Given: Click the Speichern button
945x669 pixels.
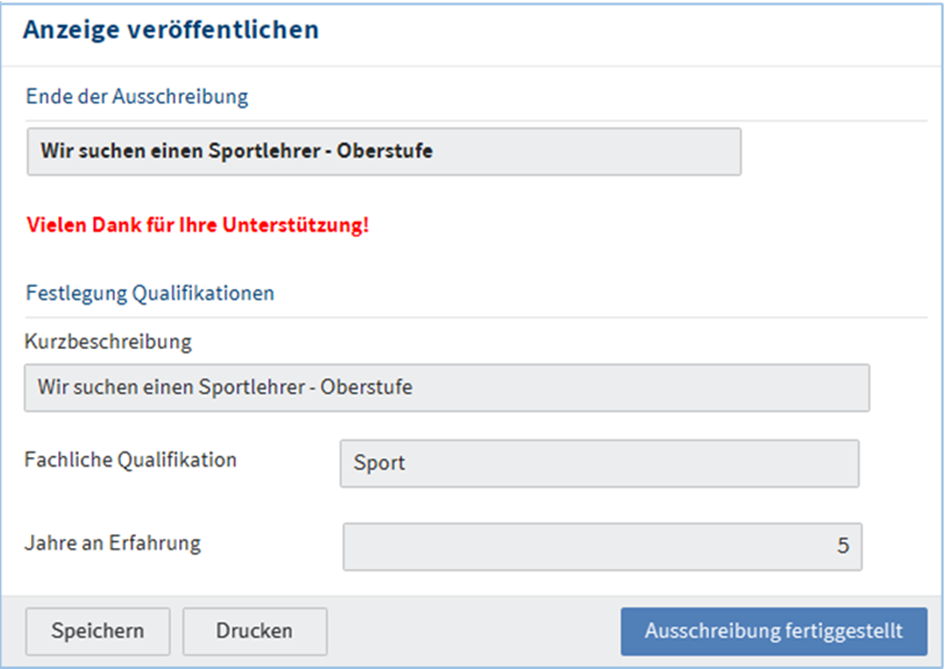Looking at the screenshot, I should click(x=97, y=631).
